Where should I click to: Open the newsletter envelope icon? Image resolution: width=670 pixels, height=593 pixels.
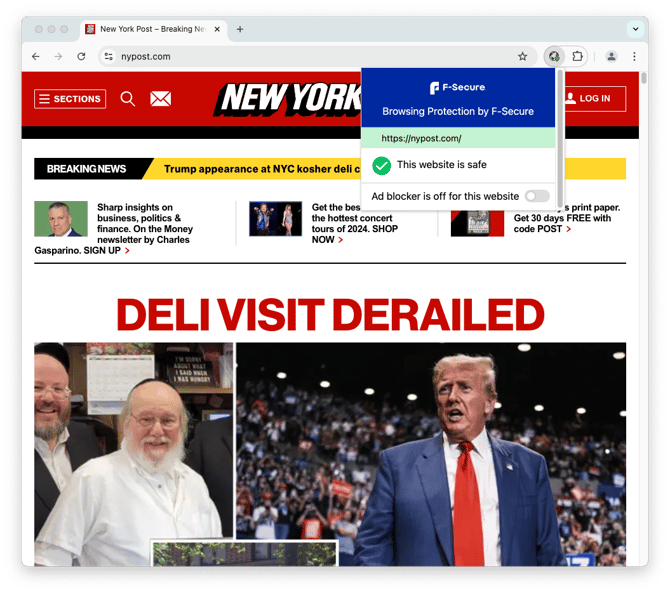[161, 99]
